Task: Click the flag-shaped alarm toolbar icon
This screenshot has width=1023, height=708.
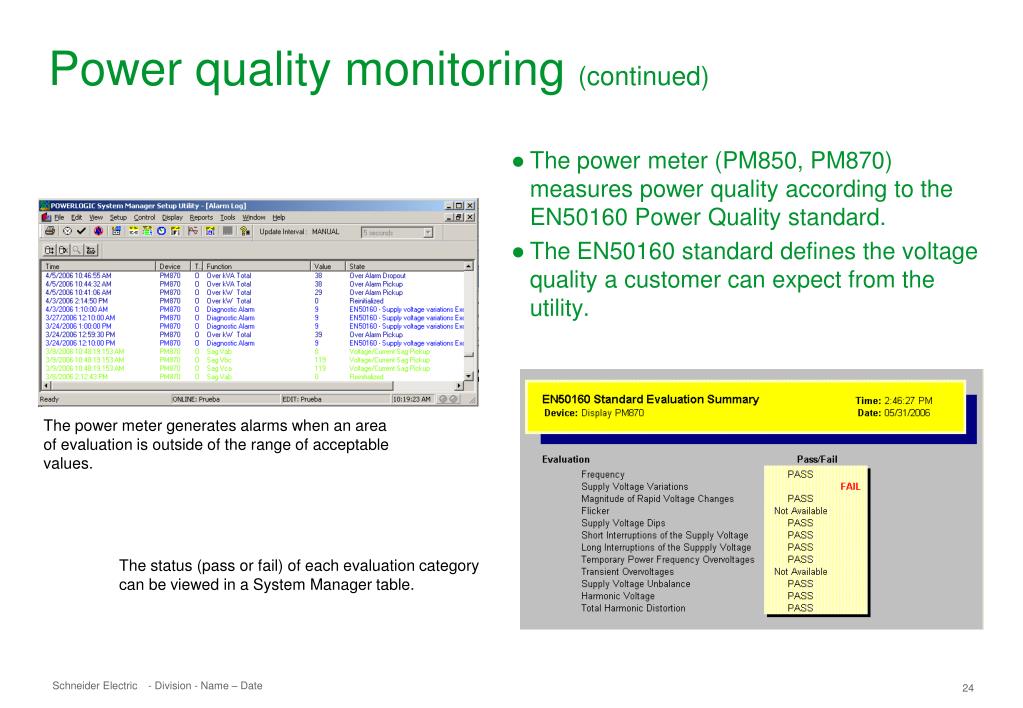Action: [193, 231]
